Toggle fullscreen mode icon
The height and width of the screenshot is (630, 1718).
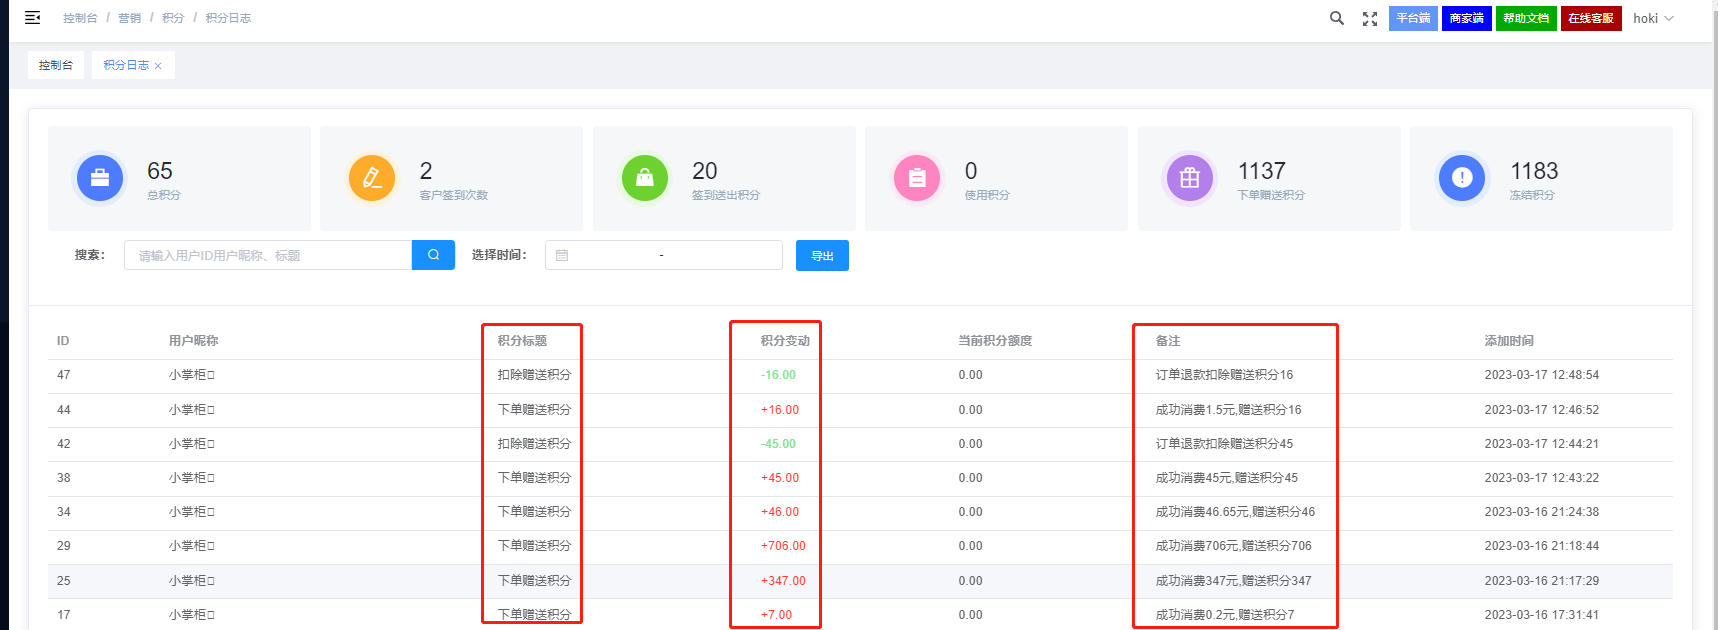(x=1369, y=19)
